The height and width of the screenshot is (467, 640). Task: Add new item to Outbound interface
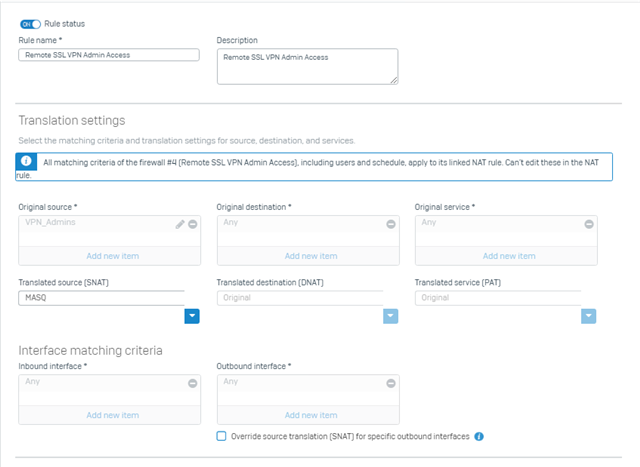coord(311,415)
